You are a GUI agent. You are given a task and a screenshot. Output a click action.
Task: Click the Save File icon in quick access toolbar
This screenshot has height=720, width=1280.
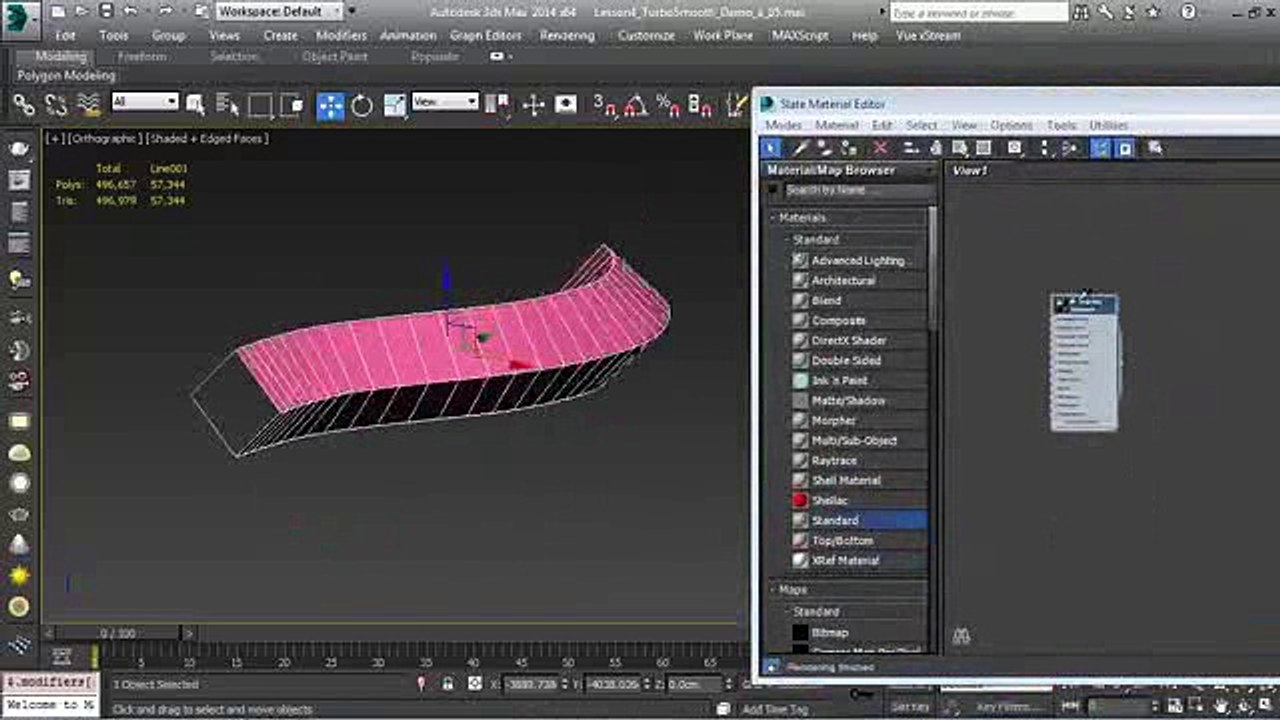[x=106, y=12]
